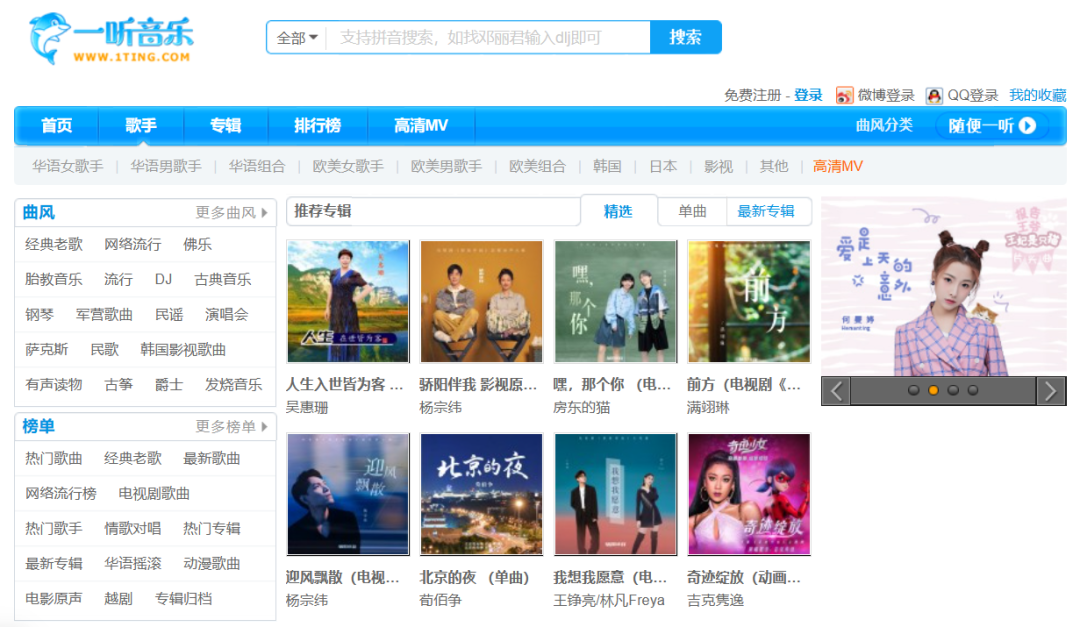
Task: Click the Weibo login icon
Action: pos(844,95)
